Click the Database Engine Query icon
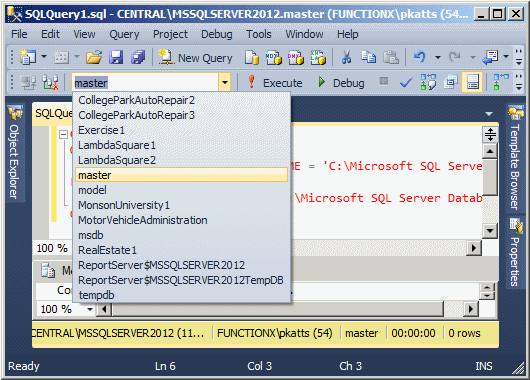This screenshot has height=380, width=530. pos(252,57)
